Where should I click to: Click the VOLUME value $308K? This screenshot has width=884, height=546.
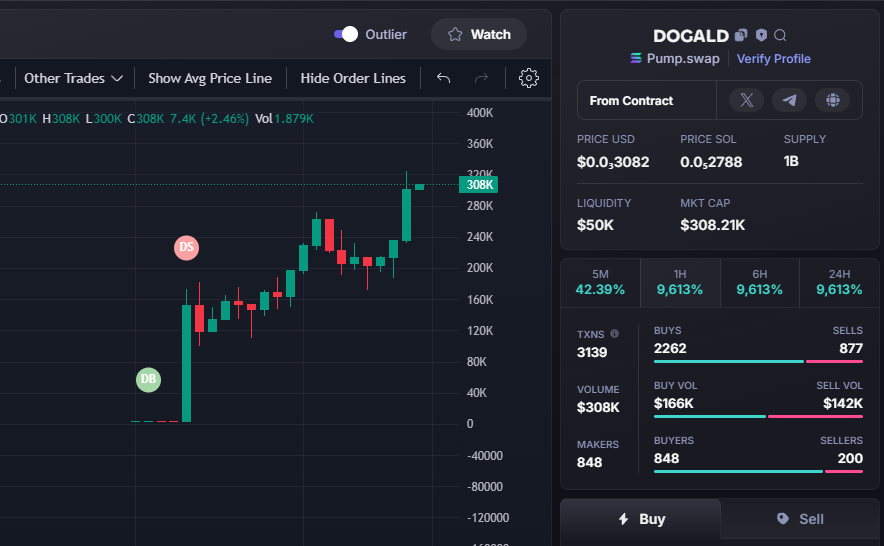[598, 407]
